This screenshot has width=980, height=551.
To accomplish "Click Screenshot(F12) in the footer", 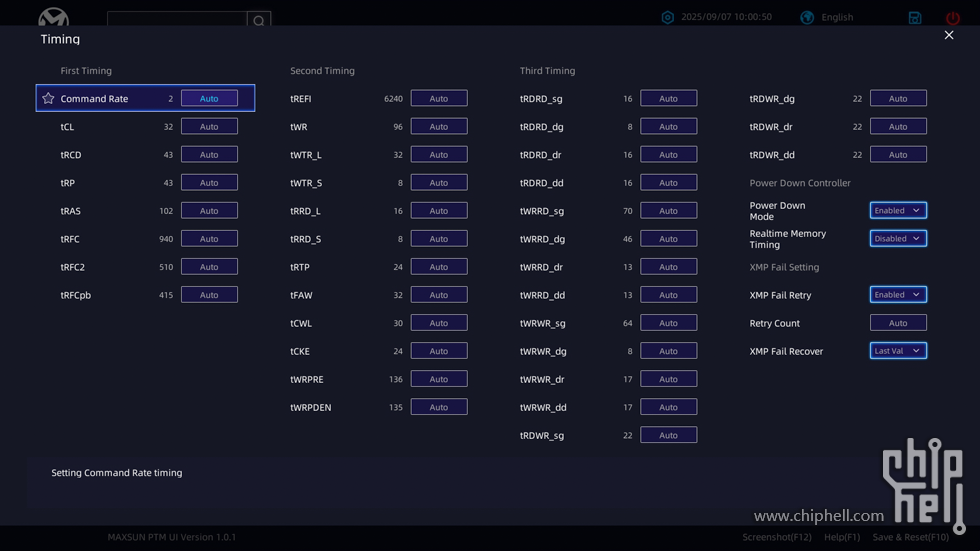I will tap(777, 537).
